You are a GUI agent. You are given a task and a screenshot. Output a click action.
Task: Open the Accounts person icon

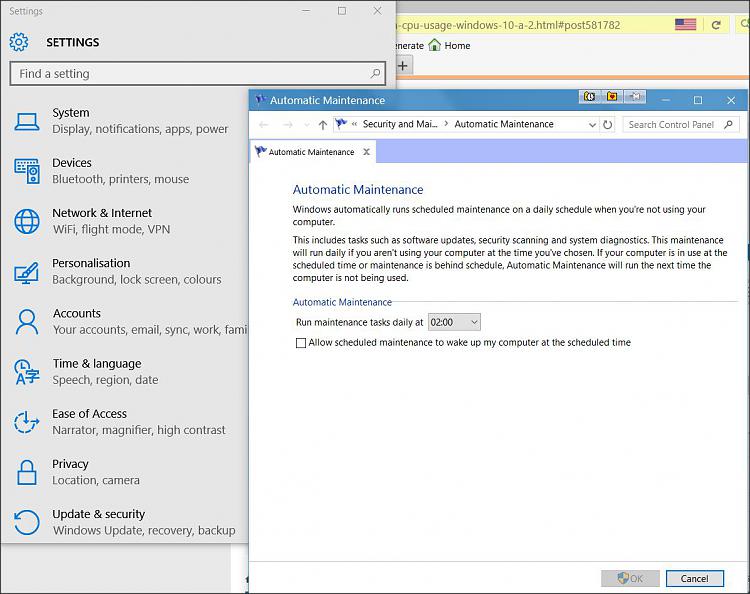(27, 322)
